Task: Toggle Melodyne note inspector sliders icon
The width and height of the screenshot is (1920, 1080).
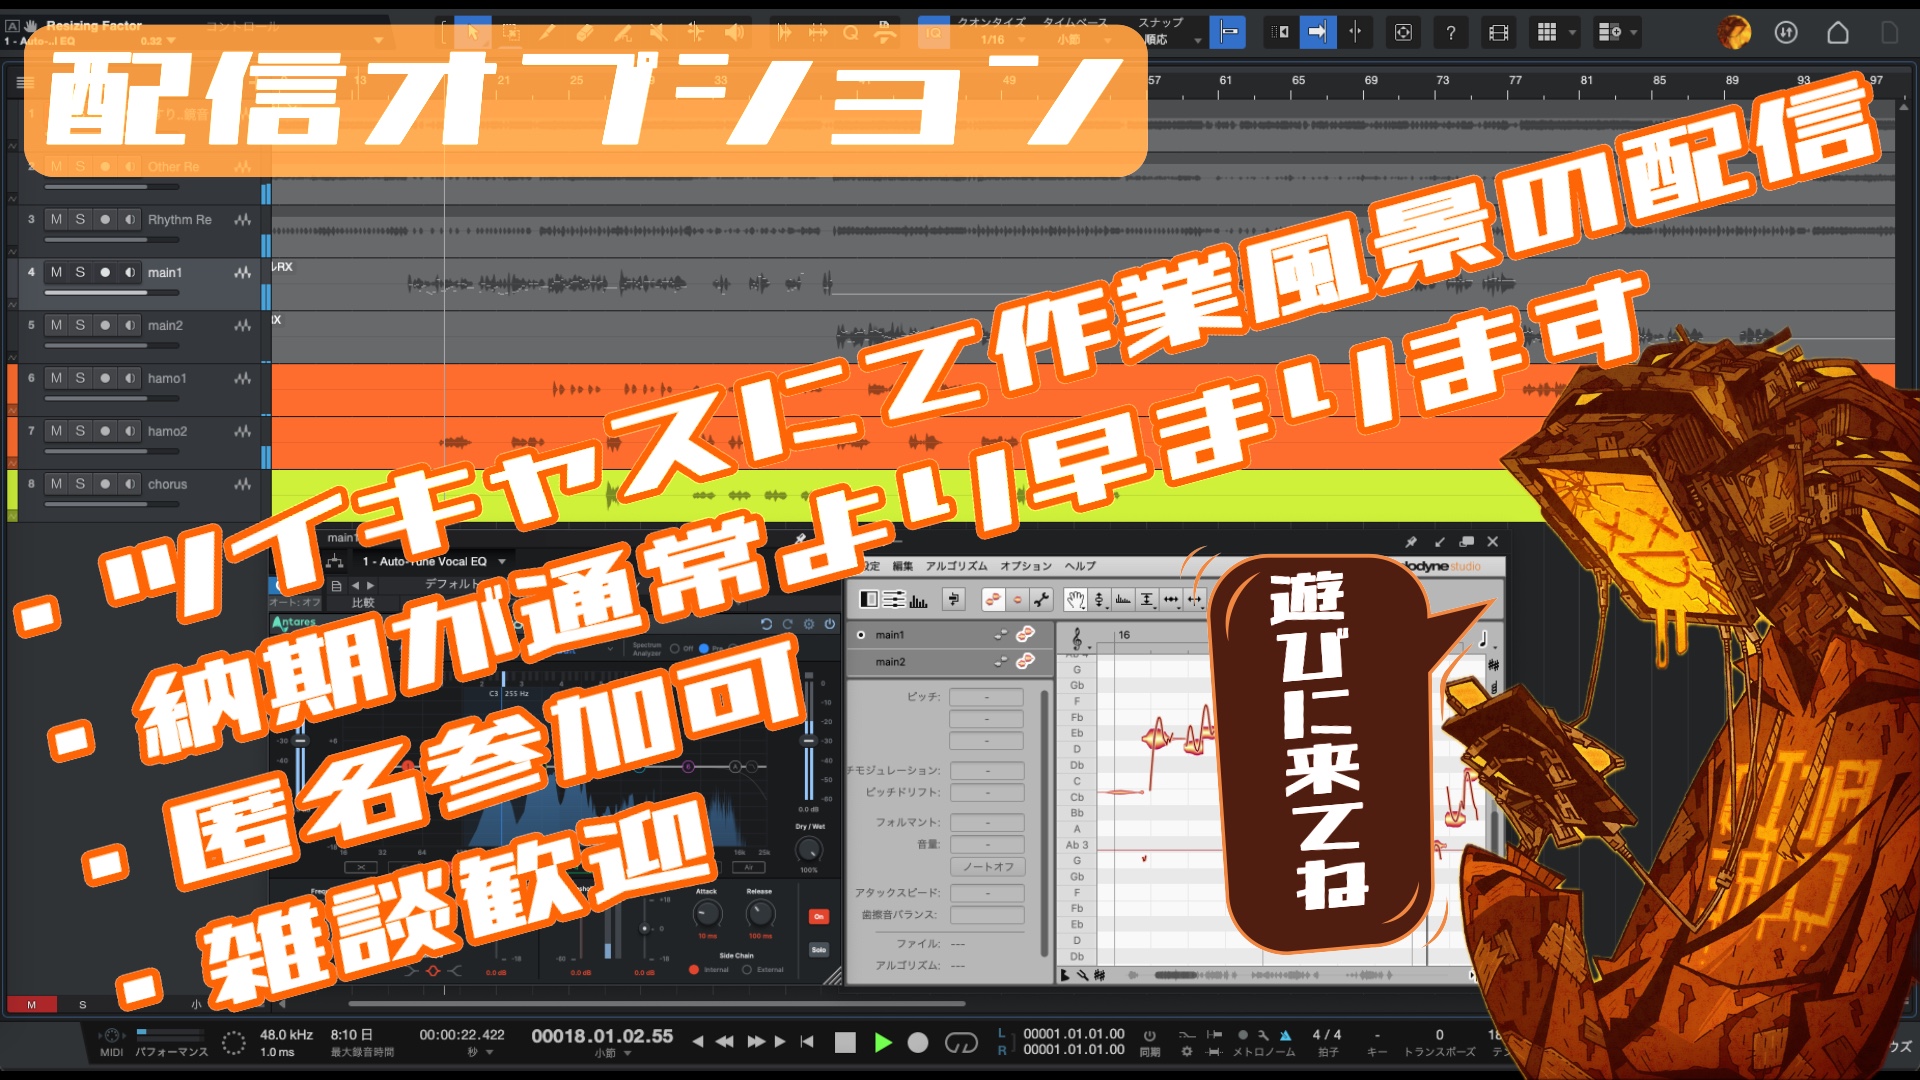Action: coord(893,599)
